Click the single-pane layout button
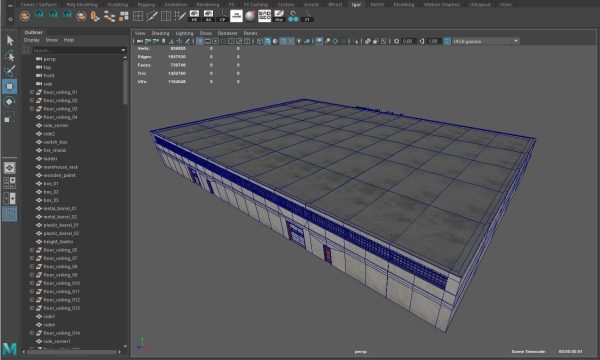The image size is (600, 360). pyautogui.click(x=10, y=168)
